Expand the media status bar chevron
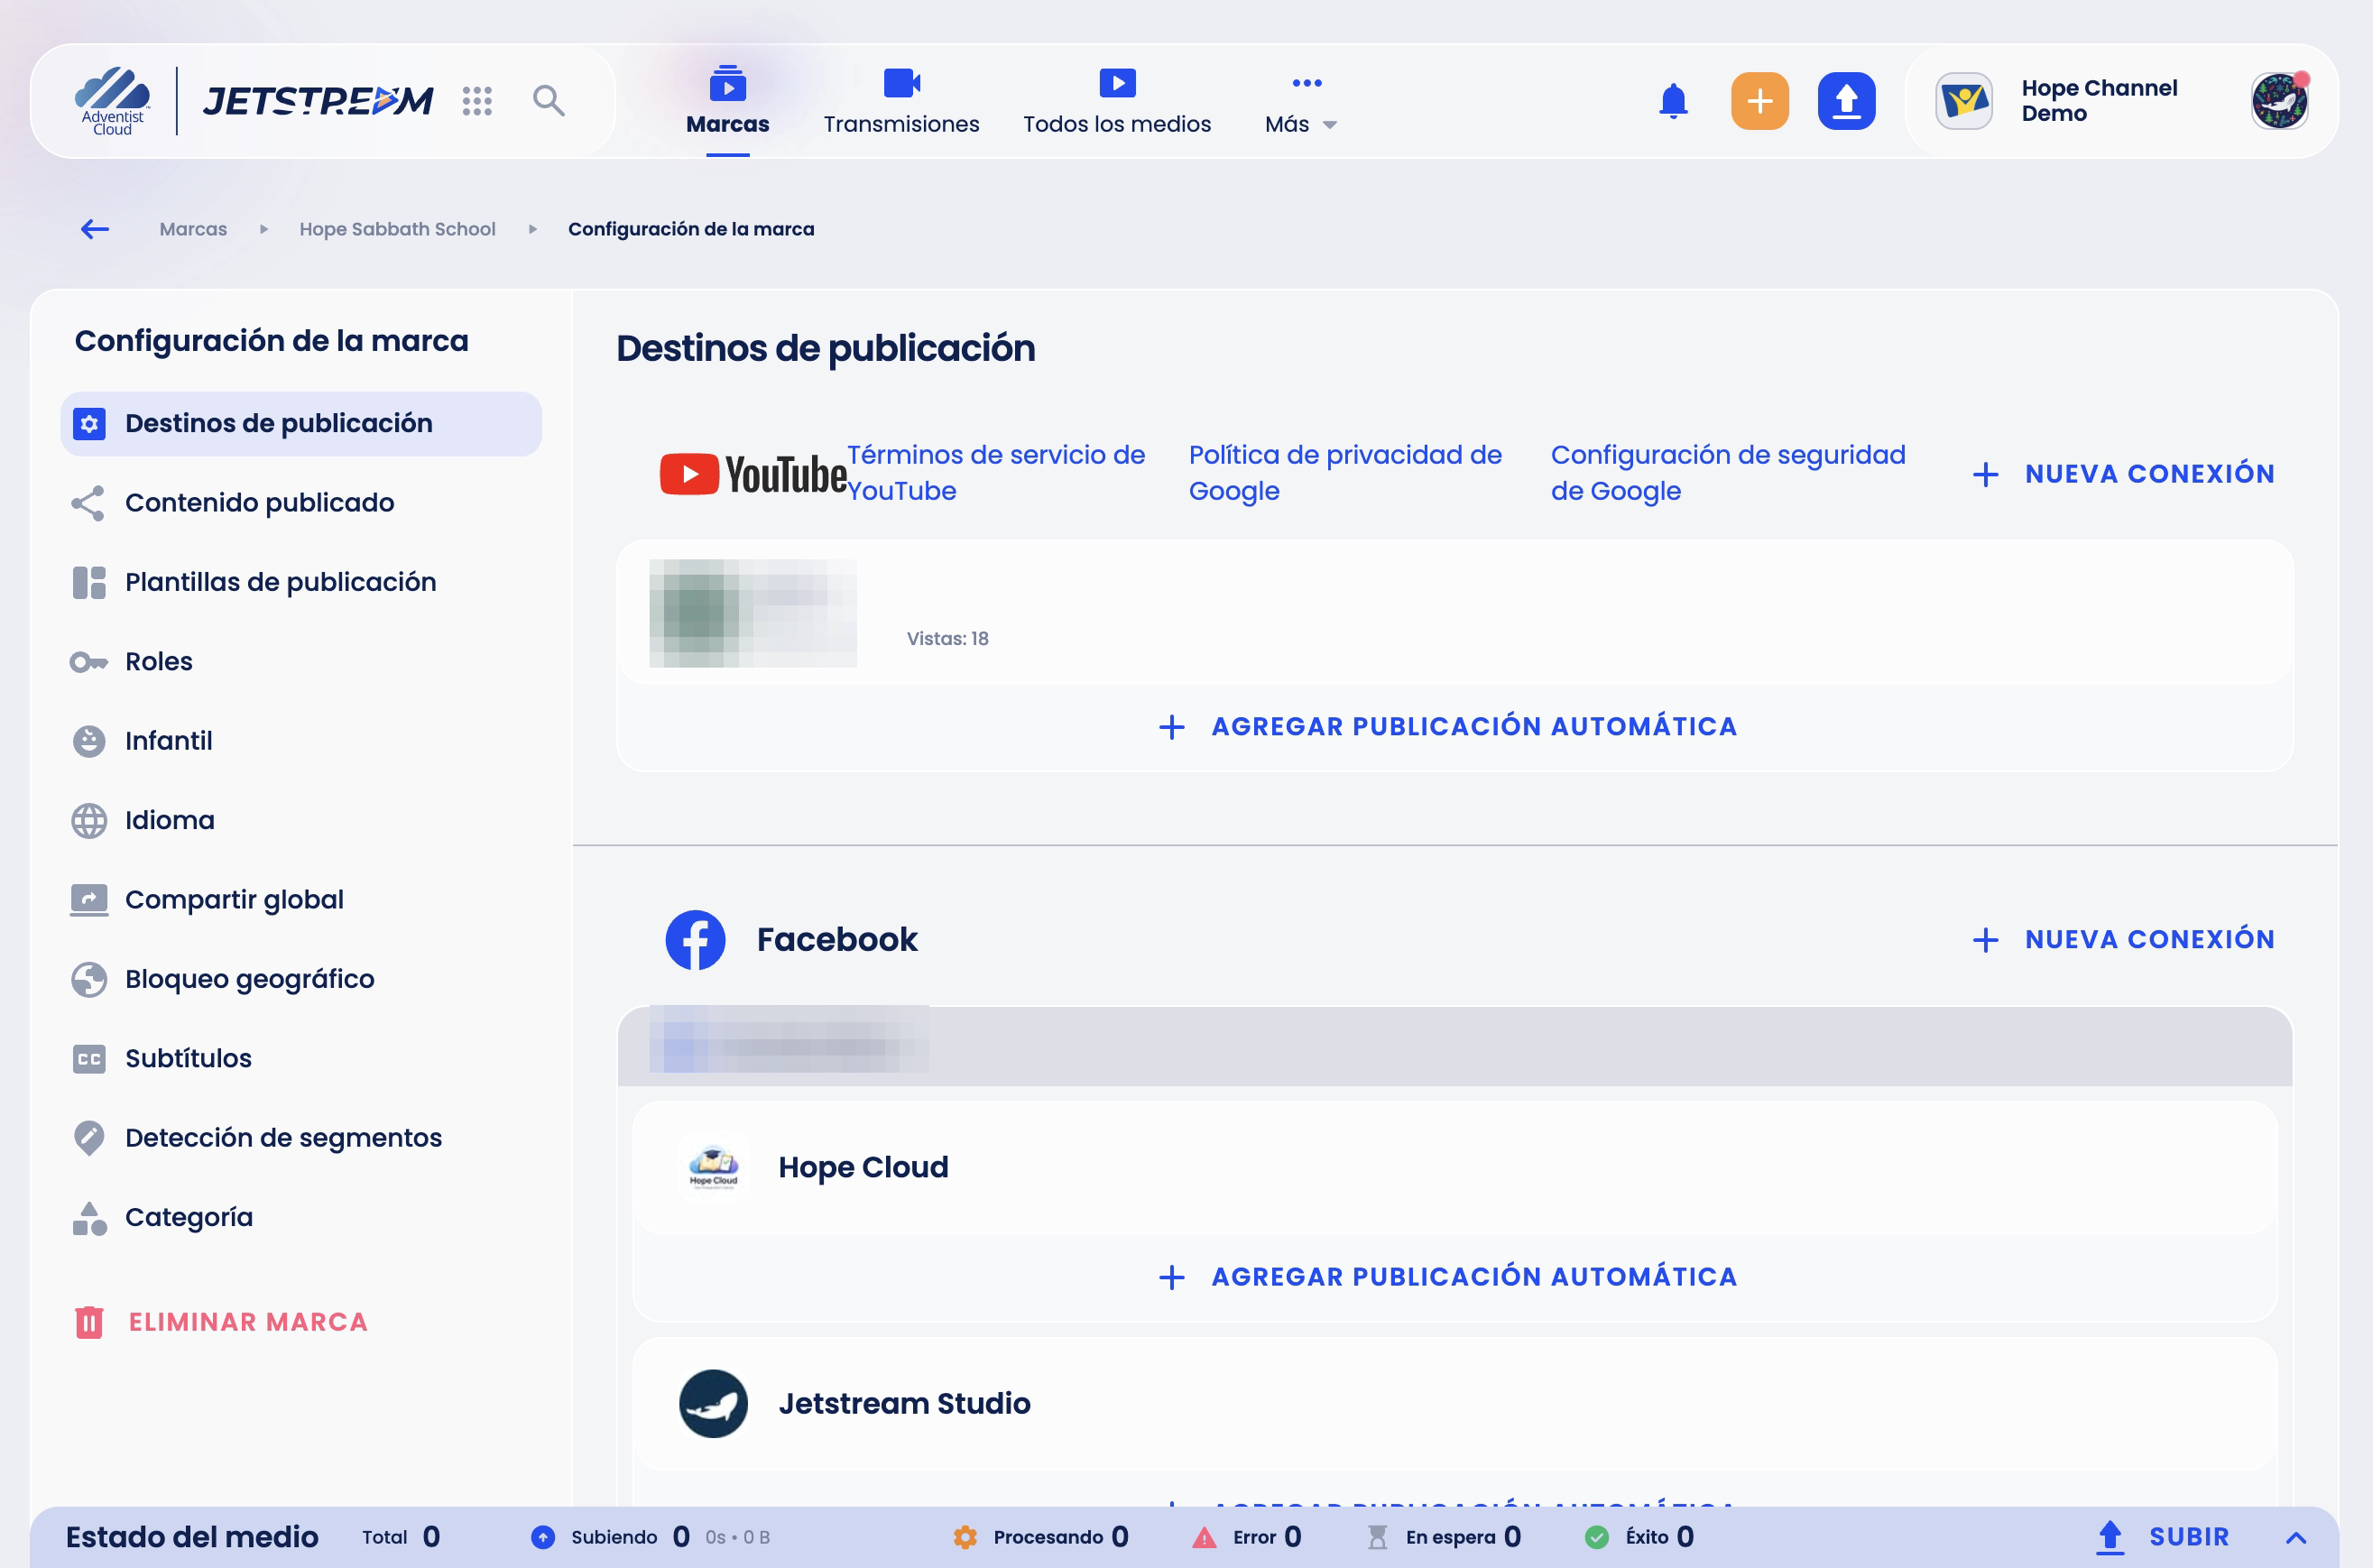Screen dimensions: 2373x1568 [2296, 1538]
